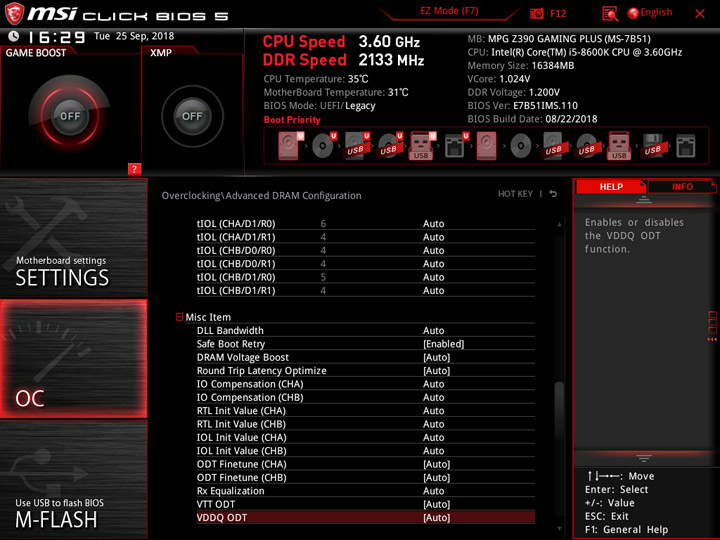The width and height of the screenshot is (720, 540).
Task: Go back using the return arrow icon
Action: [x=553, y=194]
